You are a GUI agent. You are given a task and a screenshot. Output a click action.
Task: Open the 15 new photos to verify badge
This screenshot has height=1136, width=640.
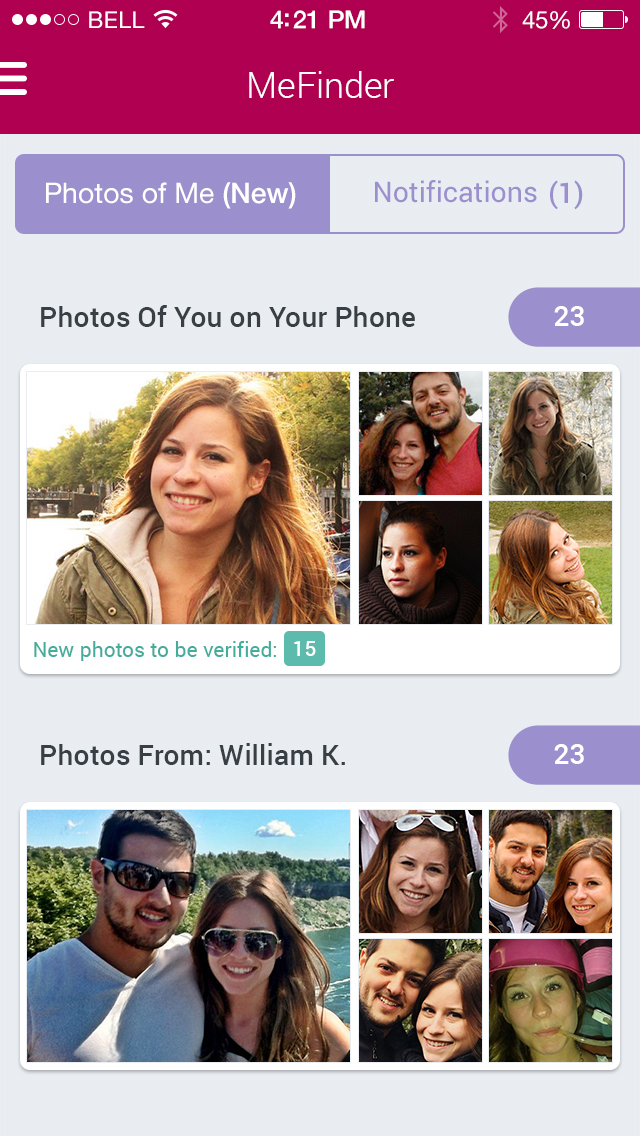[304, 649]
